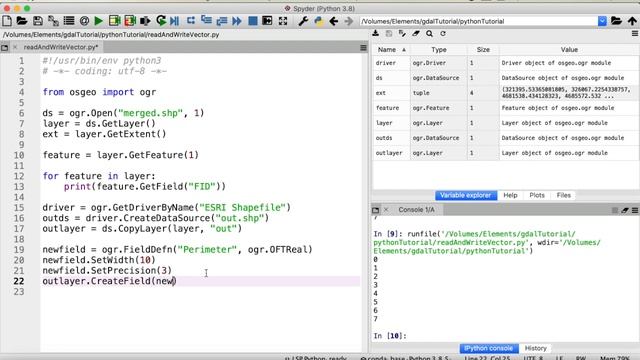Select the 'feature' variable row

click(x=505, y=108)
